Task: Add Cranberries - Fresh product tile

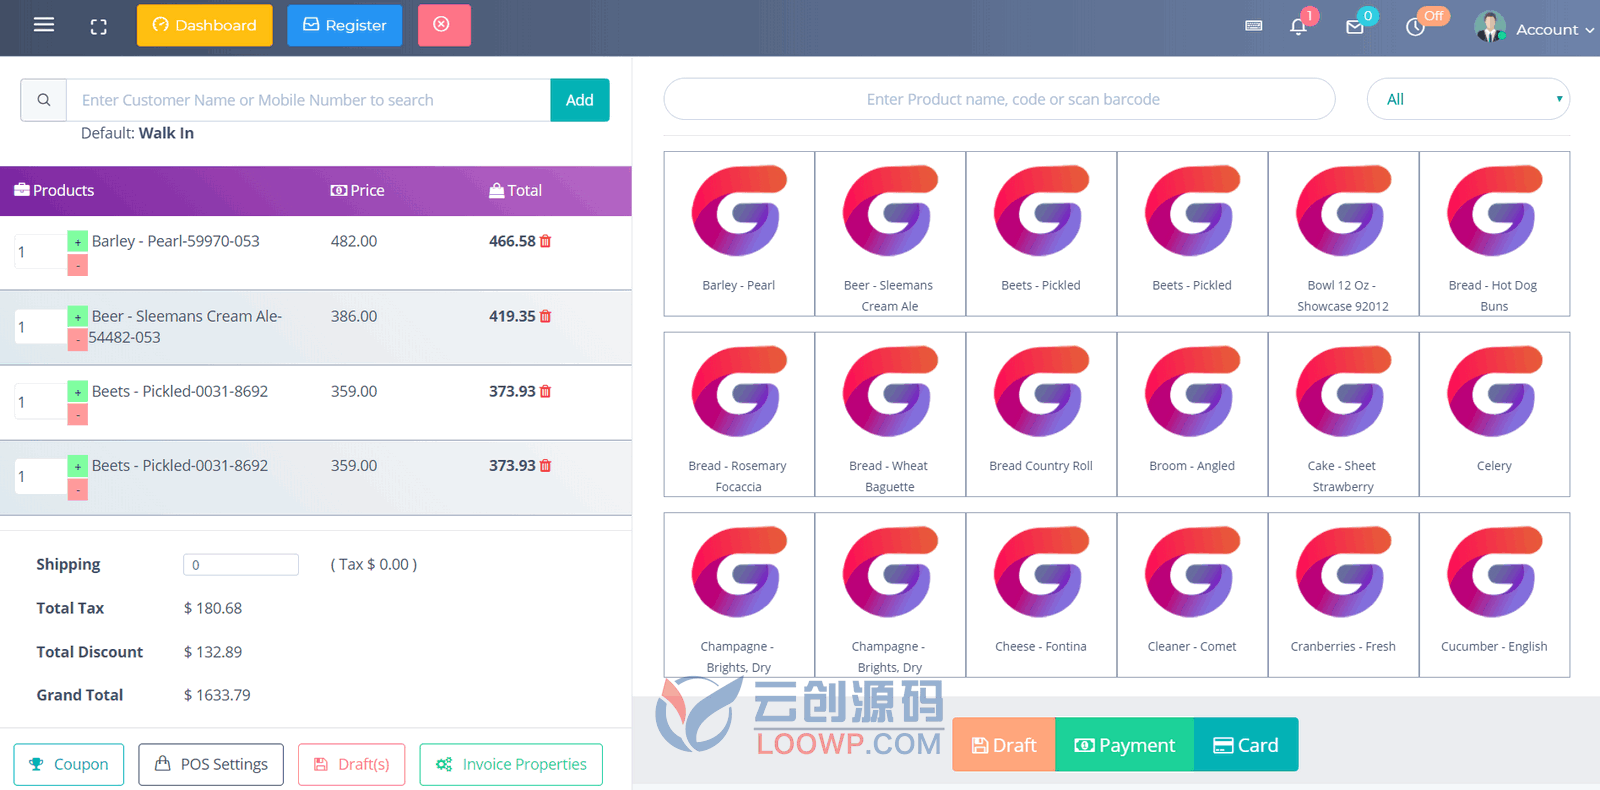Action: (x=1343, y=595)
